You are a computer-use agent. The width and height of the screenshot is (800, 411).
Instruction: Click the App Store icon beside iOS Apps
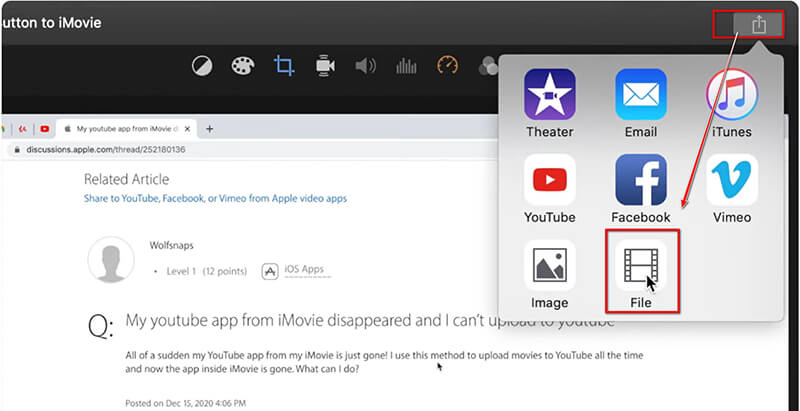[x=270, y=271]
